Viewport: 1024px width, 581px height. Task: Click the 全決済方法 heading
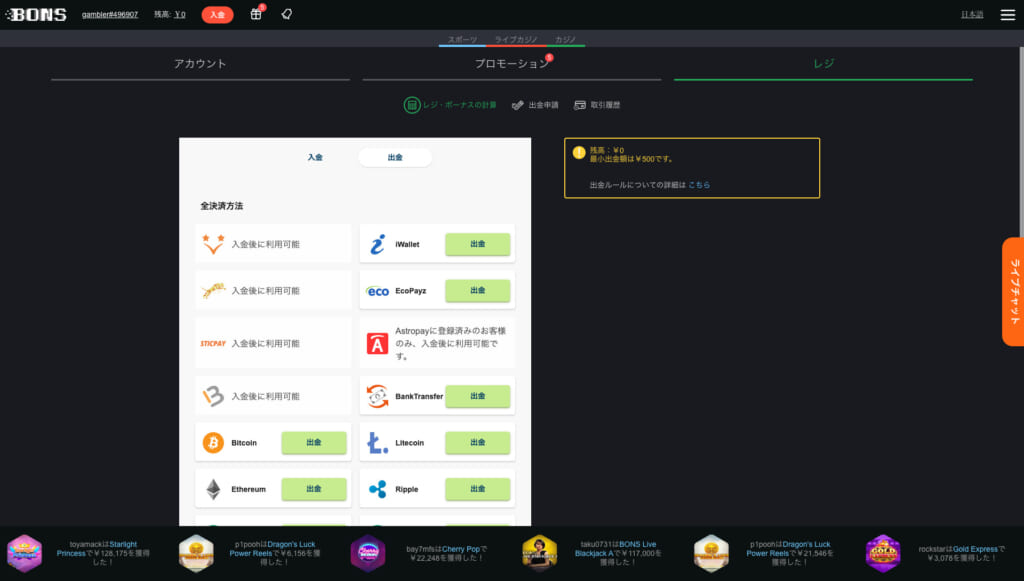(221, 206)
